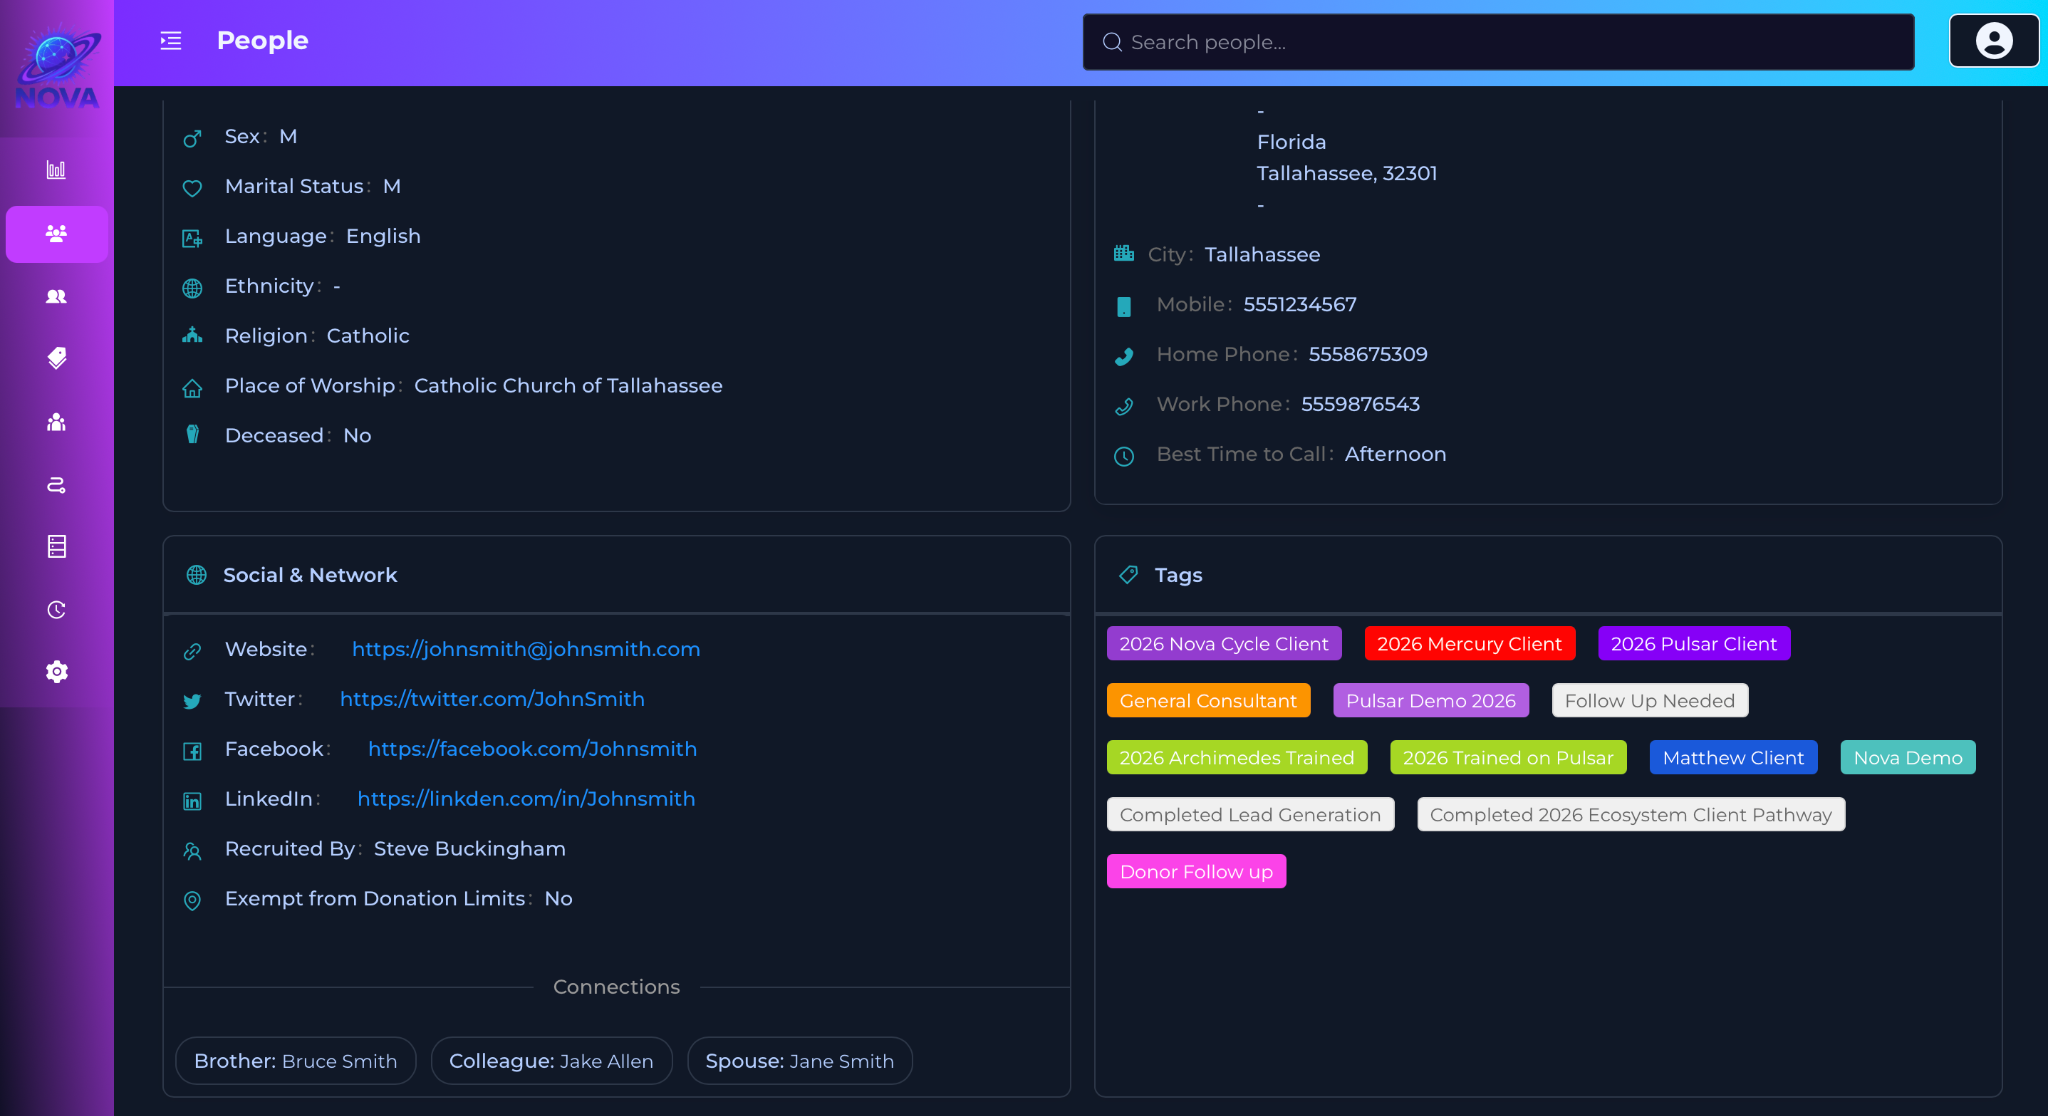Open the johnsmith.com website link
This screenshot has width=2048, height=1116.
point(526,649)
